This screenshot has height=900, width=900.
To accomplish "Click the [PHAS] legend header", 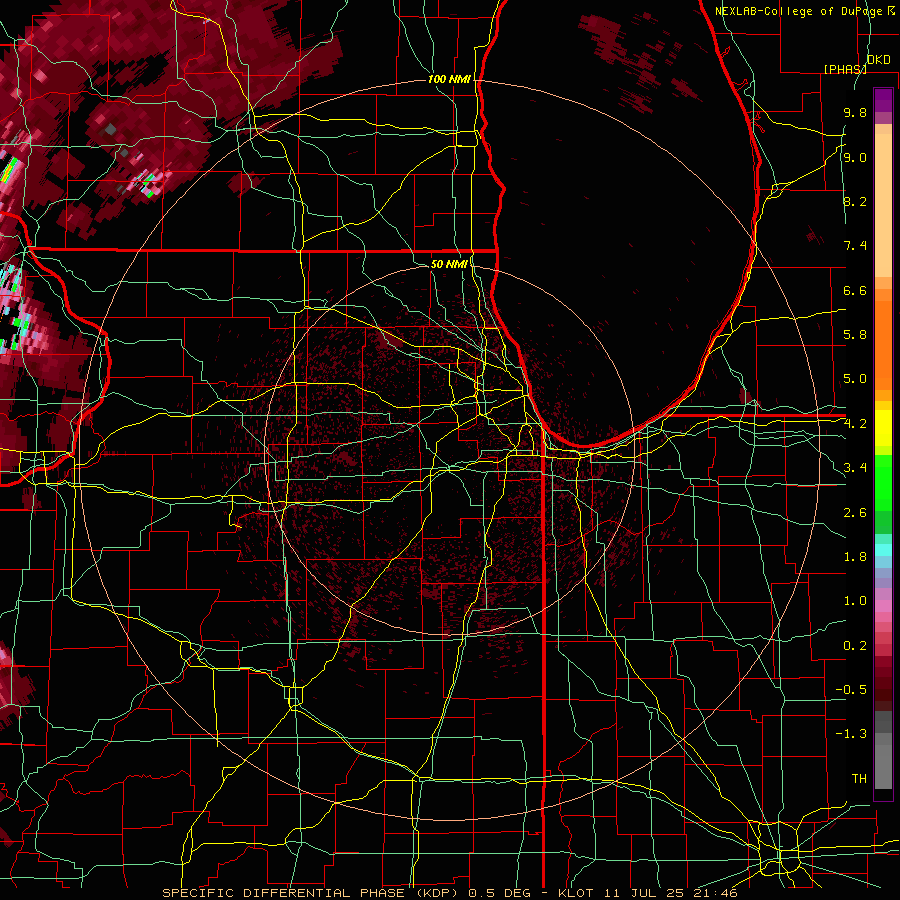I will (x=845, y=69).
